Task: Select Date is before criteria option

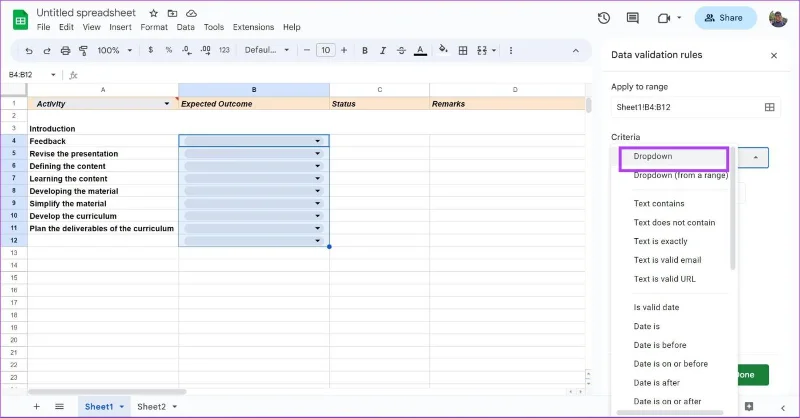Action: [x=660, y=345]
